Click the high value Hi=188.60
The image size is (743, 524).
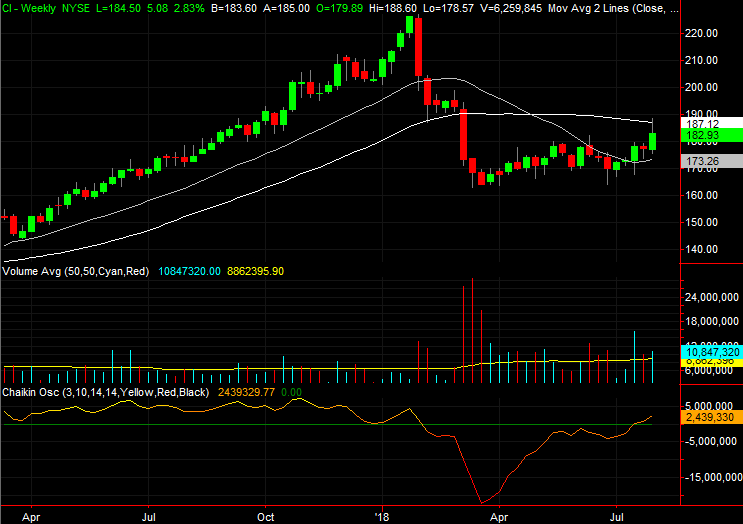pos(393,8)
